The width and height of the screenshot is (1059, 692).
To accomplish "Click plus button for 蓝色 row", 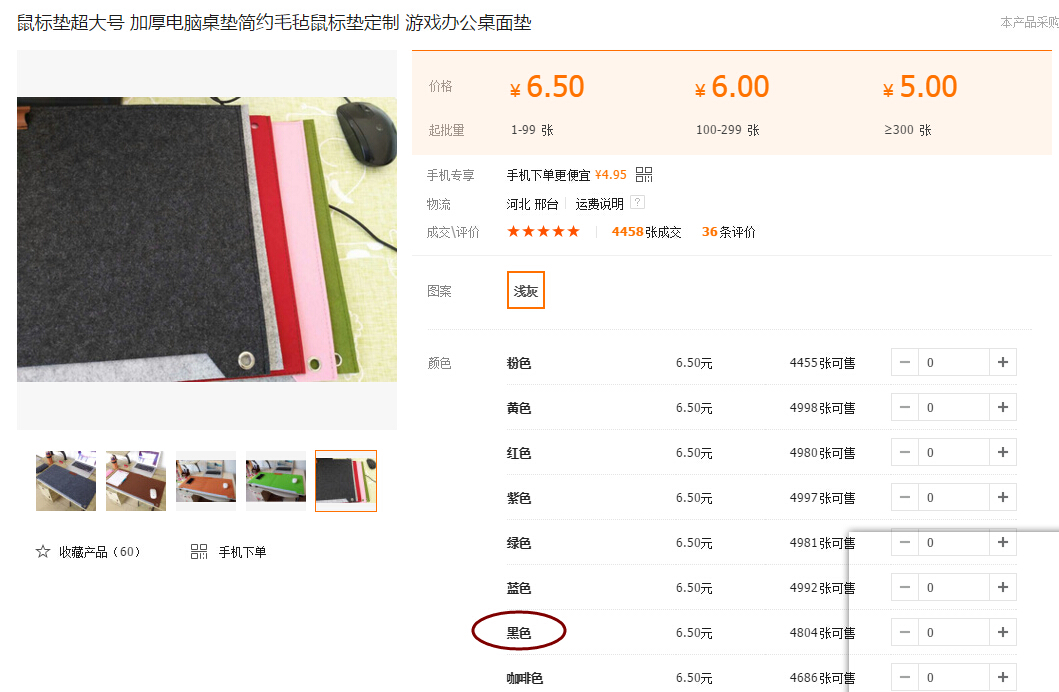I will [1003, 587].
